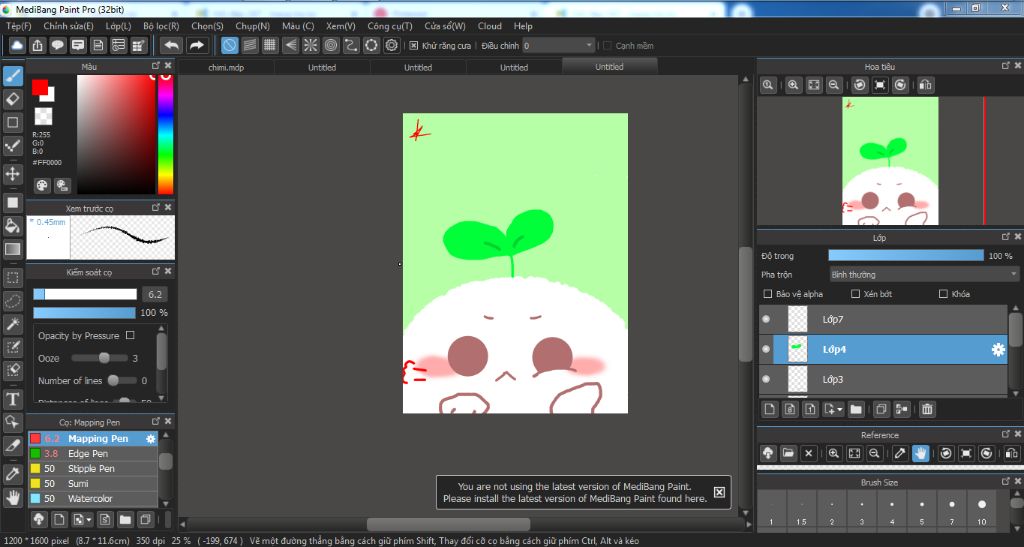
Task: Enable Opacity by Pressure checkbox
Action: 130,335
